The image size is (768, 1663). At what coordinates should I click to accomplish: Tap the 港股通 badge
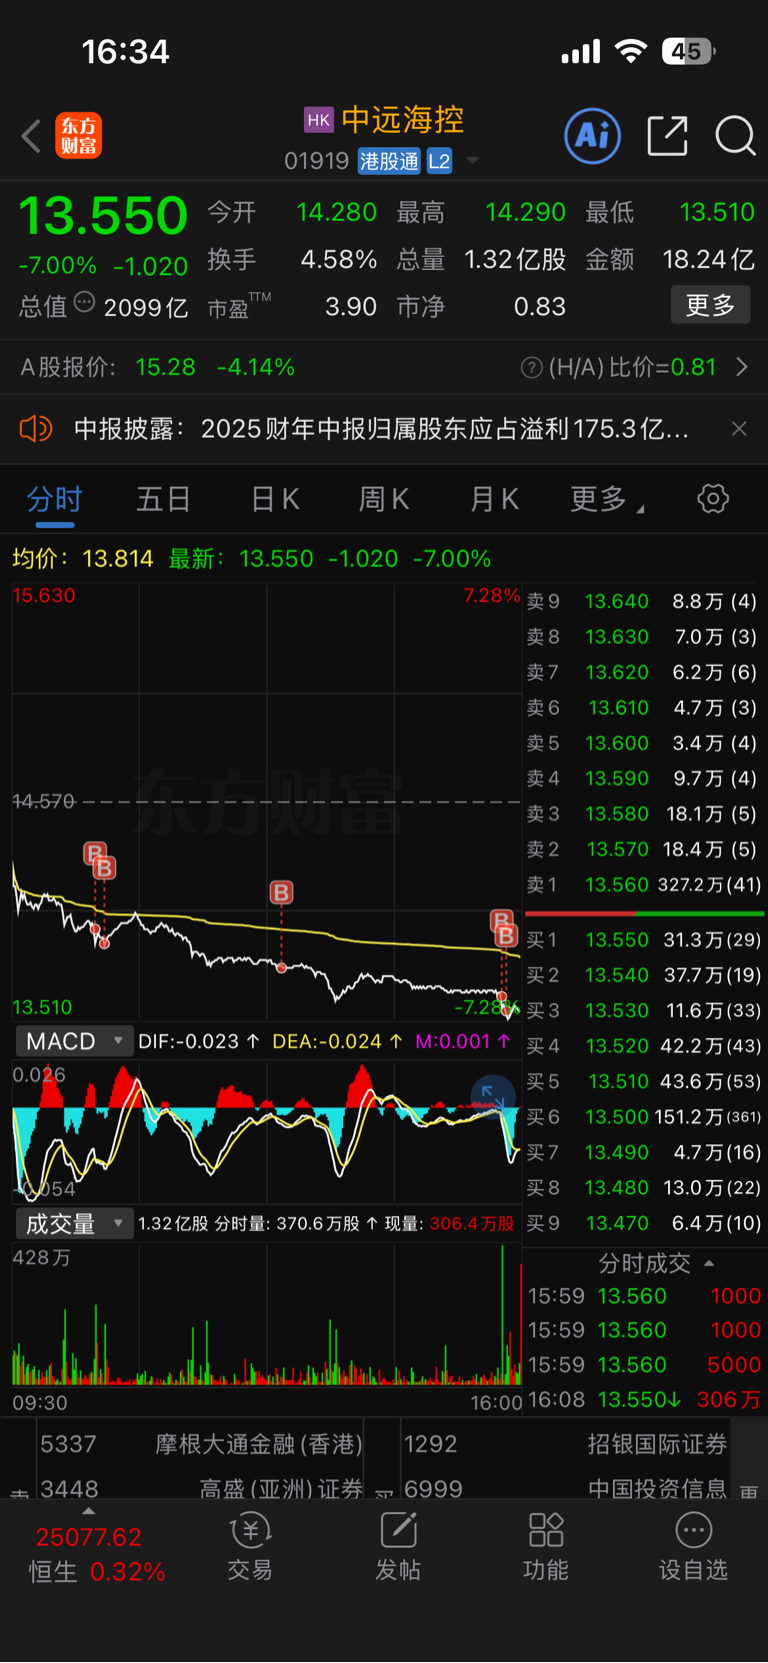pyautogui.click(x=390, y=161)
